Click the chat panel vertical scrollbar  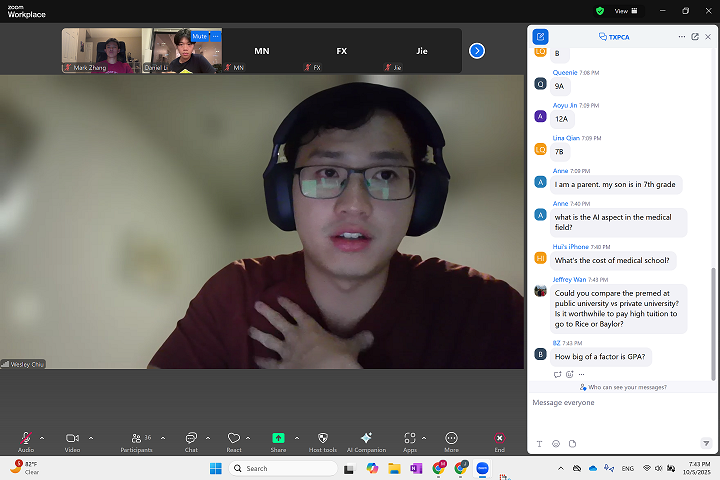pyautogui.click(x=713, y=320)
